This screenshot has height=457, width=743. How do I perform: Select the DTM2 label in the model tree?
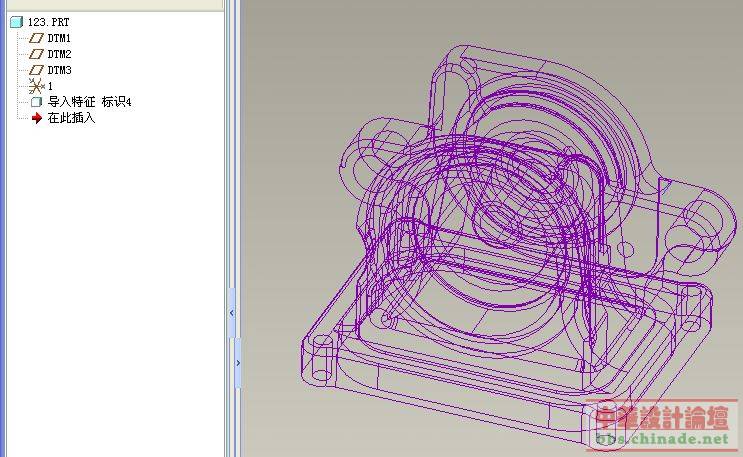[60, 54]
